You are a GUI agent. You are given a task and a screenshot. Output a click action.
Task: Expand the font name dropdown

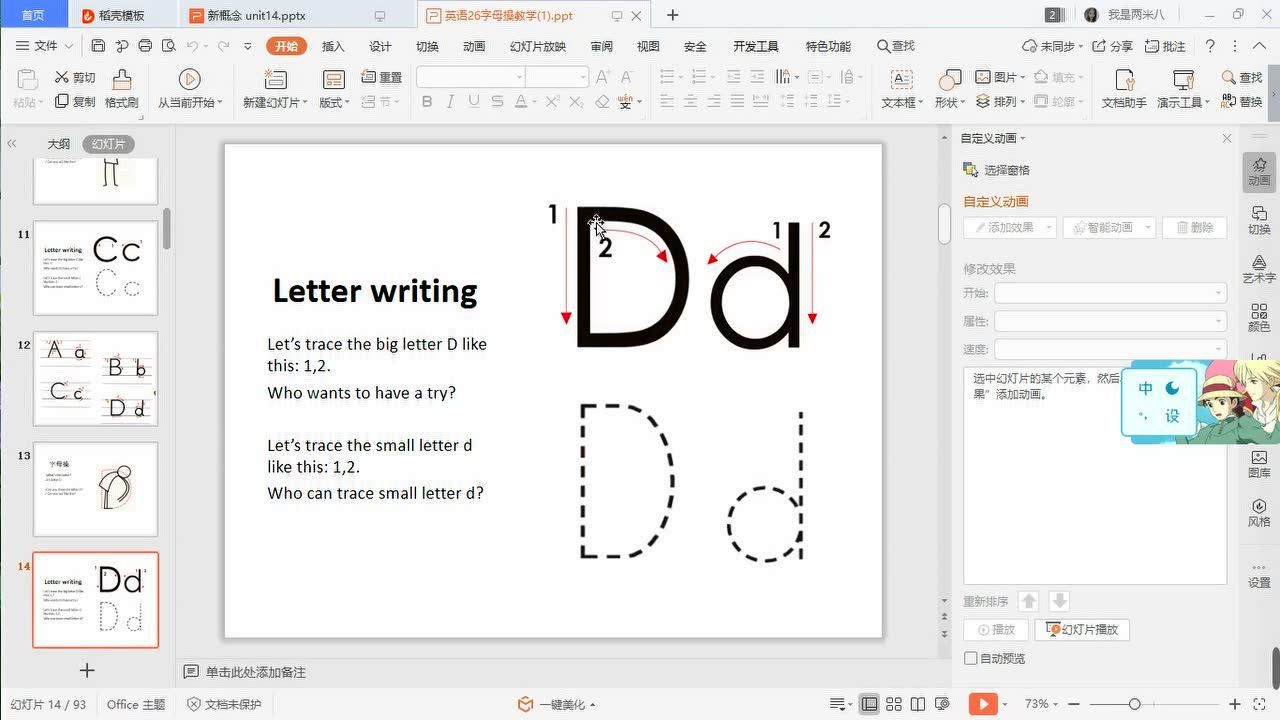pos(519,77)
